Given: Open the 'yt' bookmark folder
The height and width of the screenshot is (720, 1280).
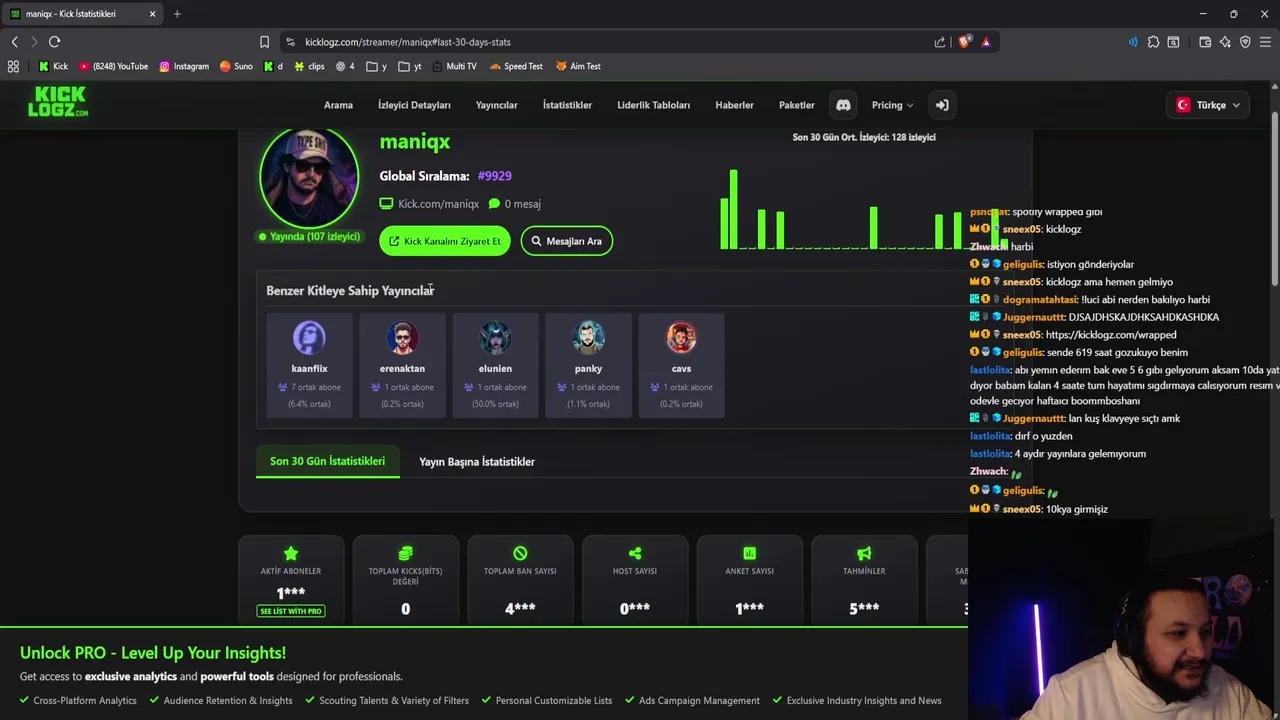Looking at the screenshot, I should (x=409, y=66).
